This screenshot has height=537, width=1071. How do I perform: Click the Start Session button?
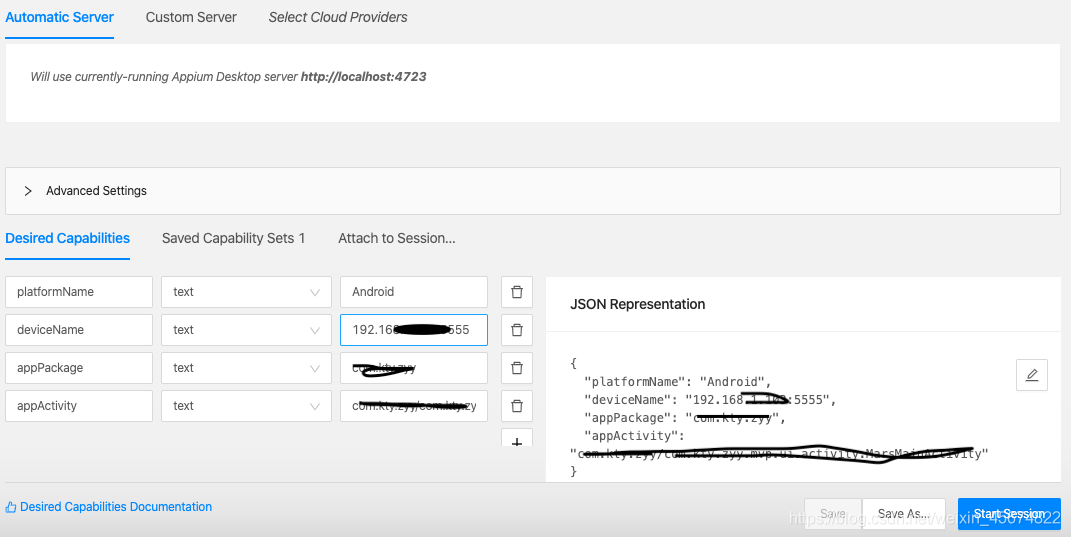pyautogui.click(x=1009, y=514)
